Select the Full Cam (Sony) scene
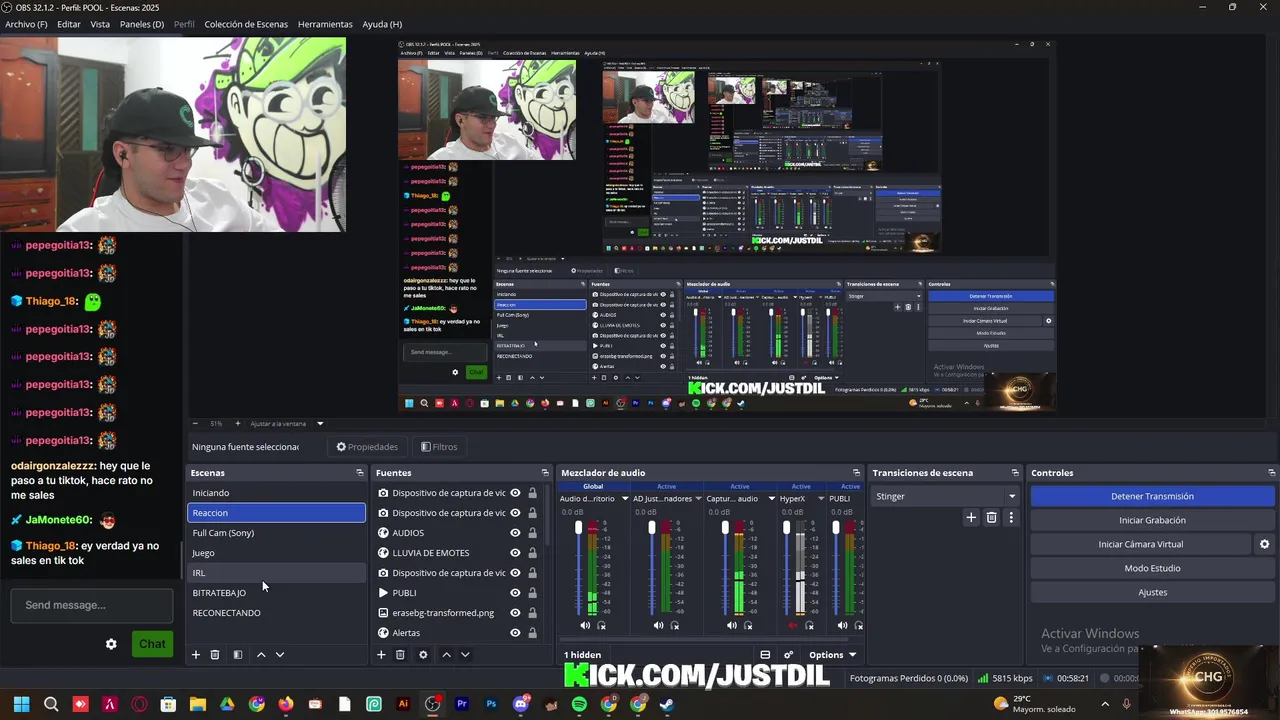 [277, 533]
